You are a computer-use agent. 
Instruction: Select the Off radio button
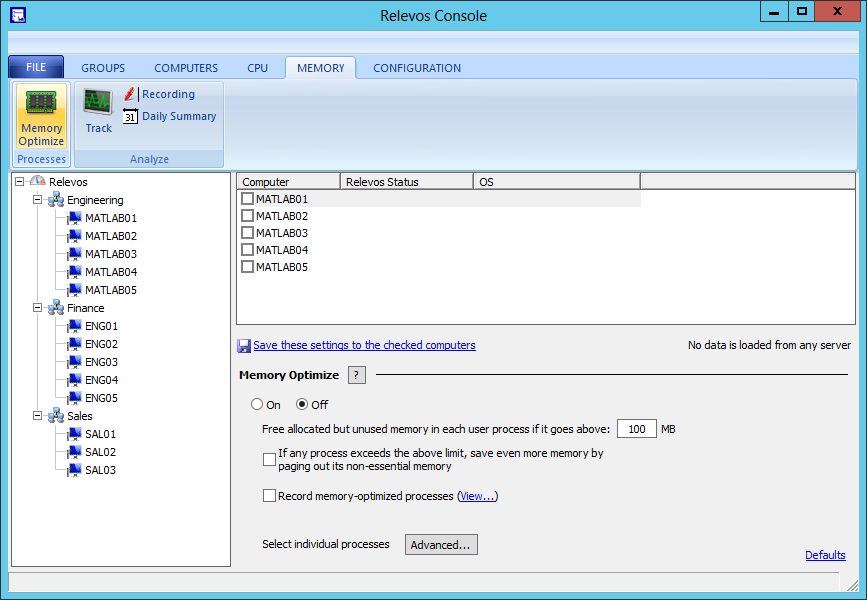302,404
